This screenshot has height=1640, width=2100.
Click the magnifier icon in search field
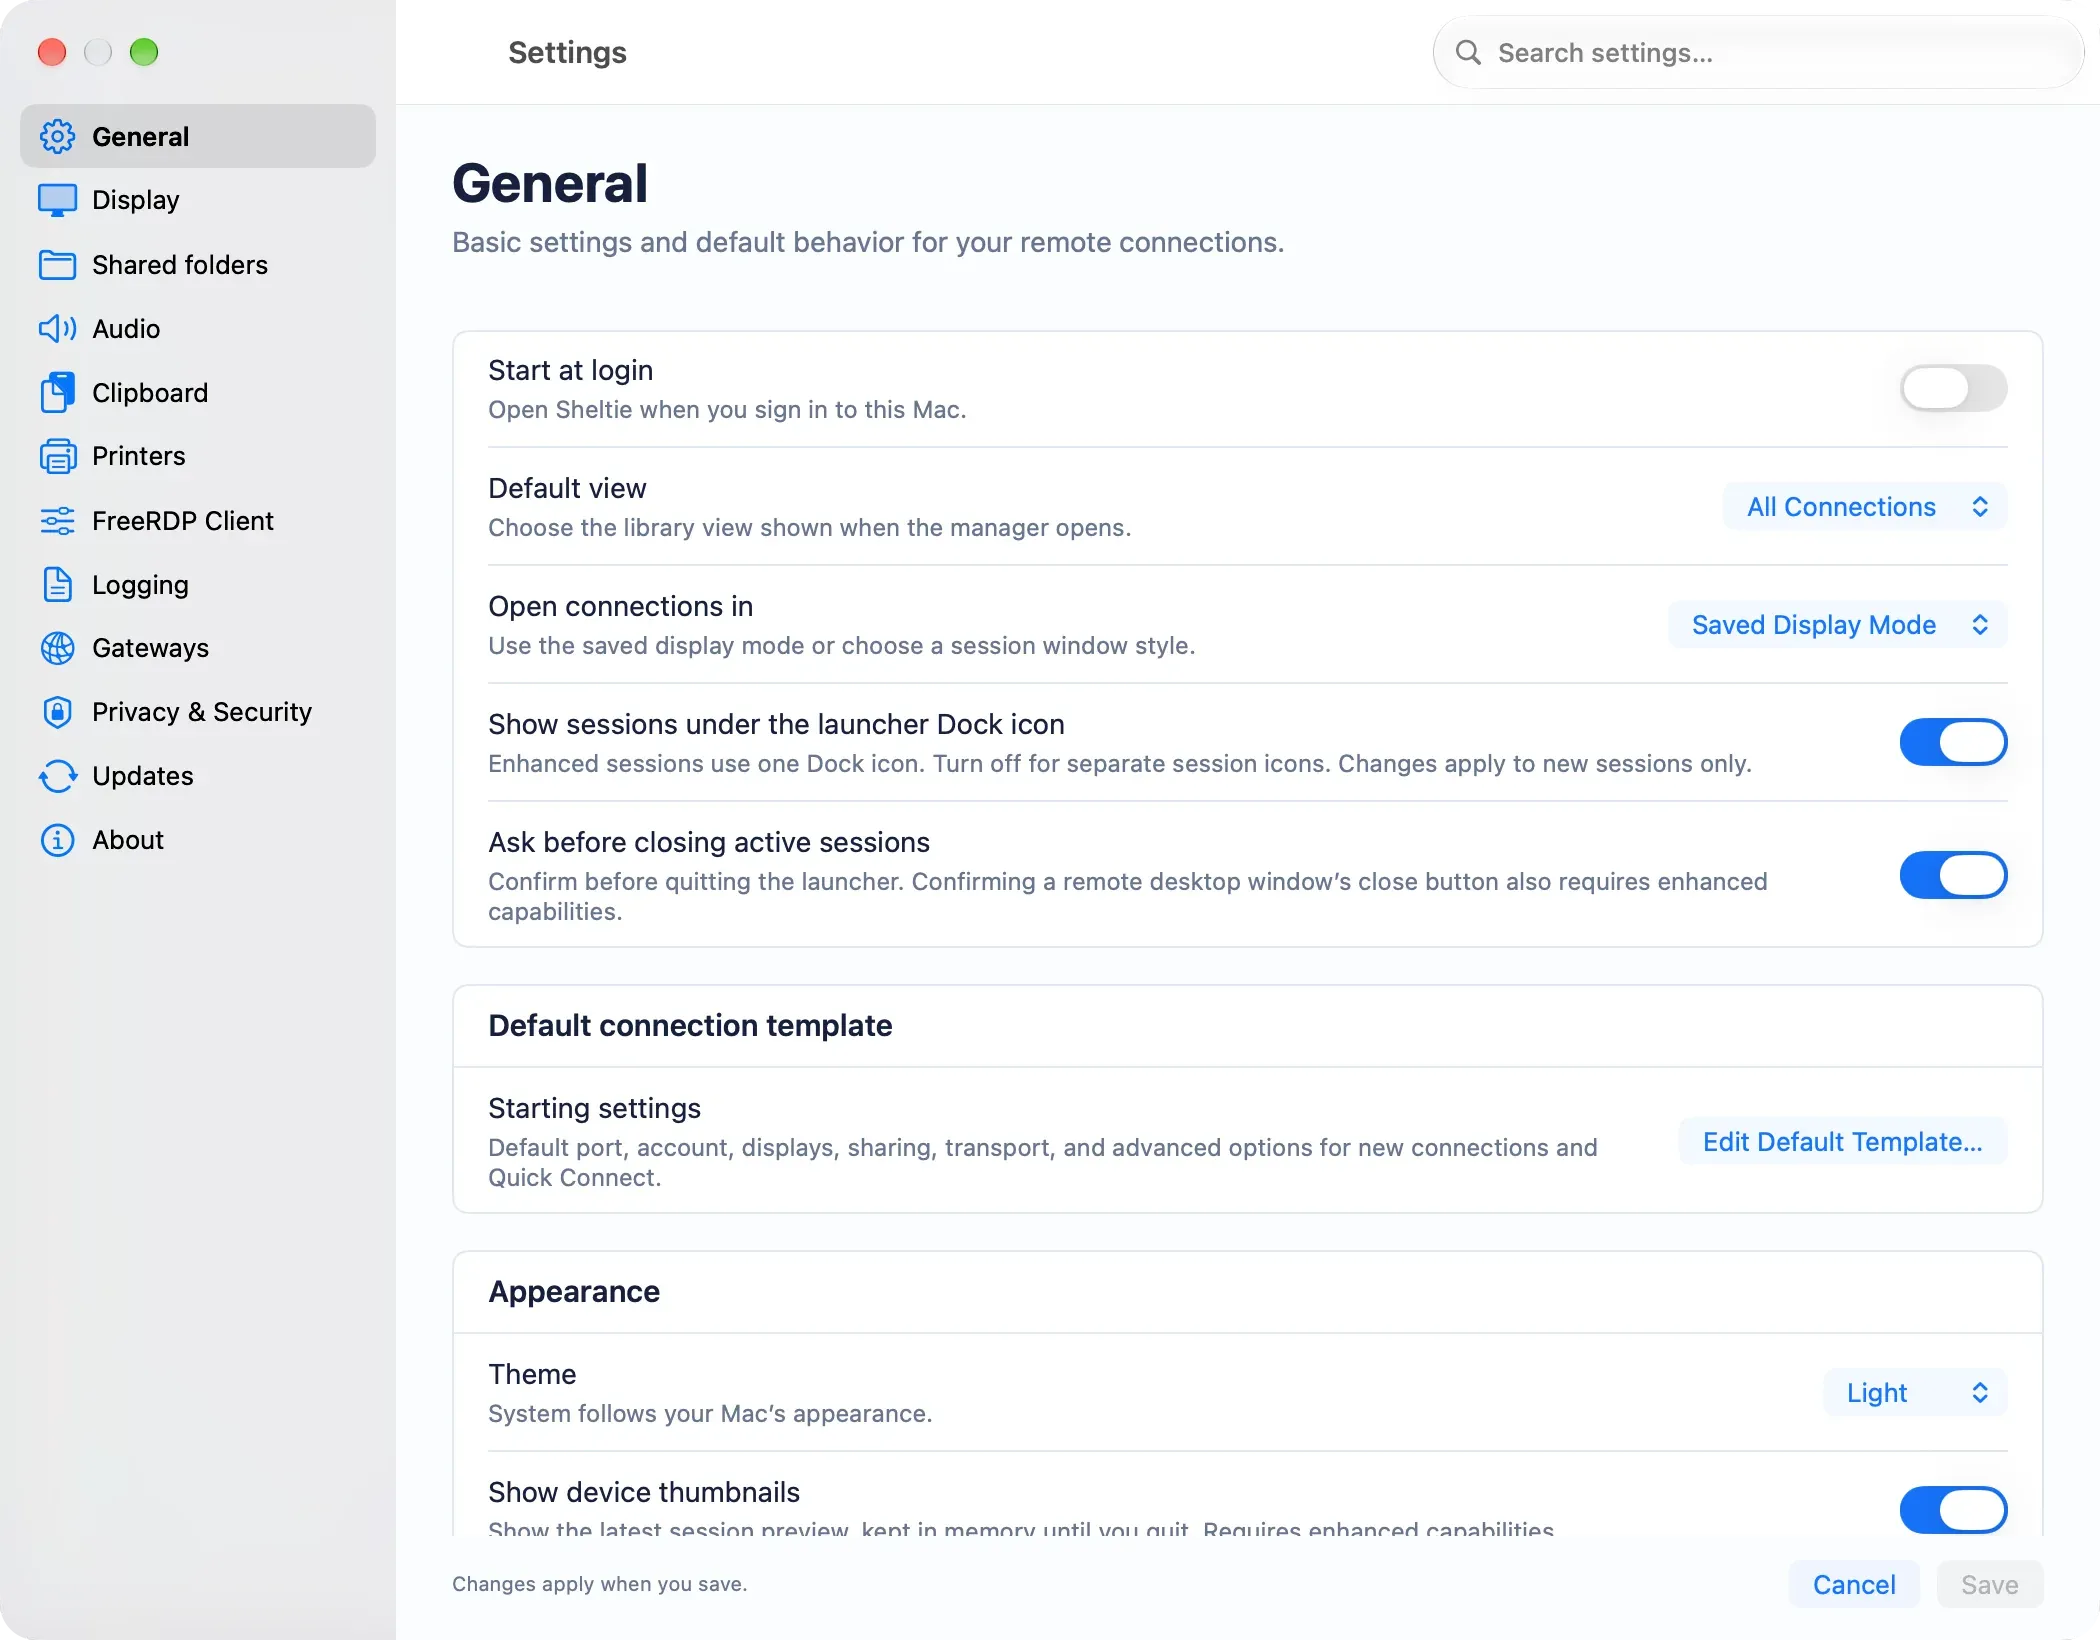pyautogui.click(x=1468, y=52)
